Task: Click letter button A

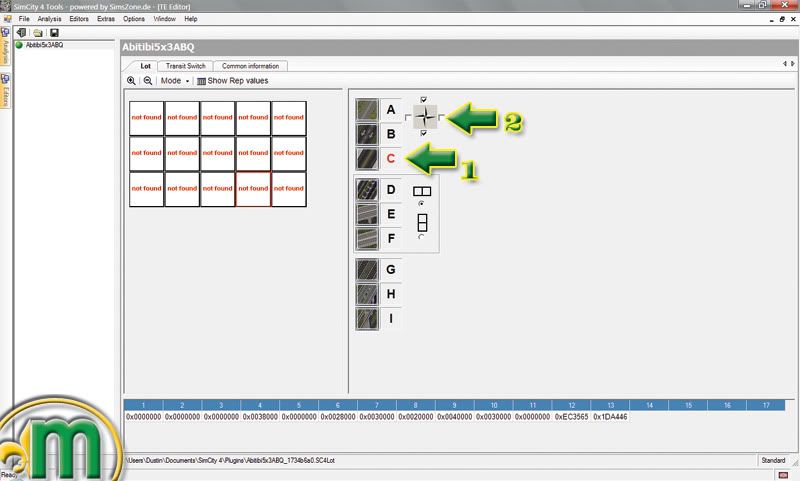Action: [391, 110]
